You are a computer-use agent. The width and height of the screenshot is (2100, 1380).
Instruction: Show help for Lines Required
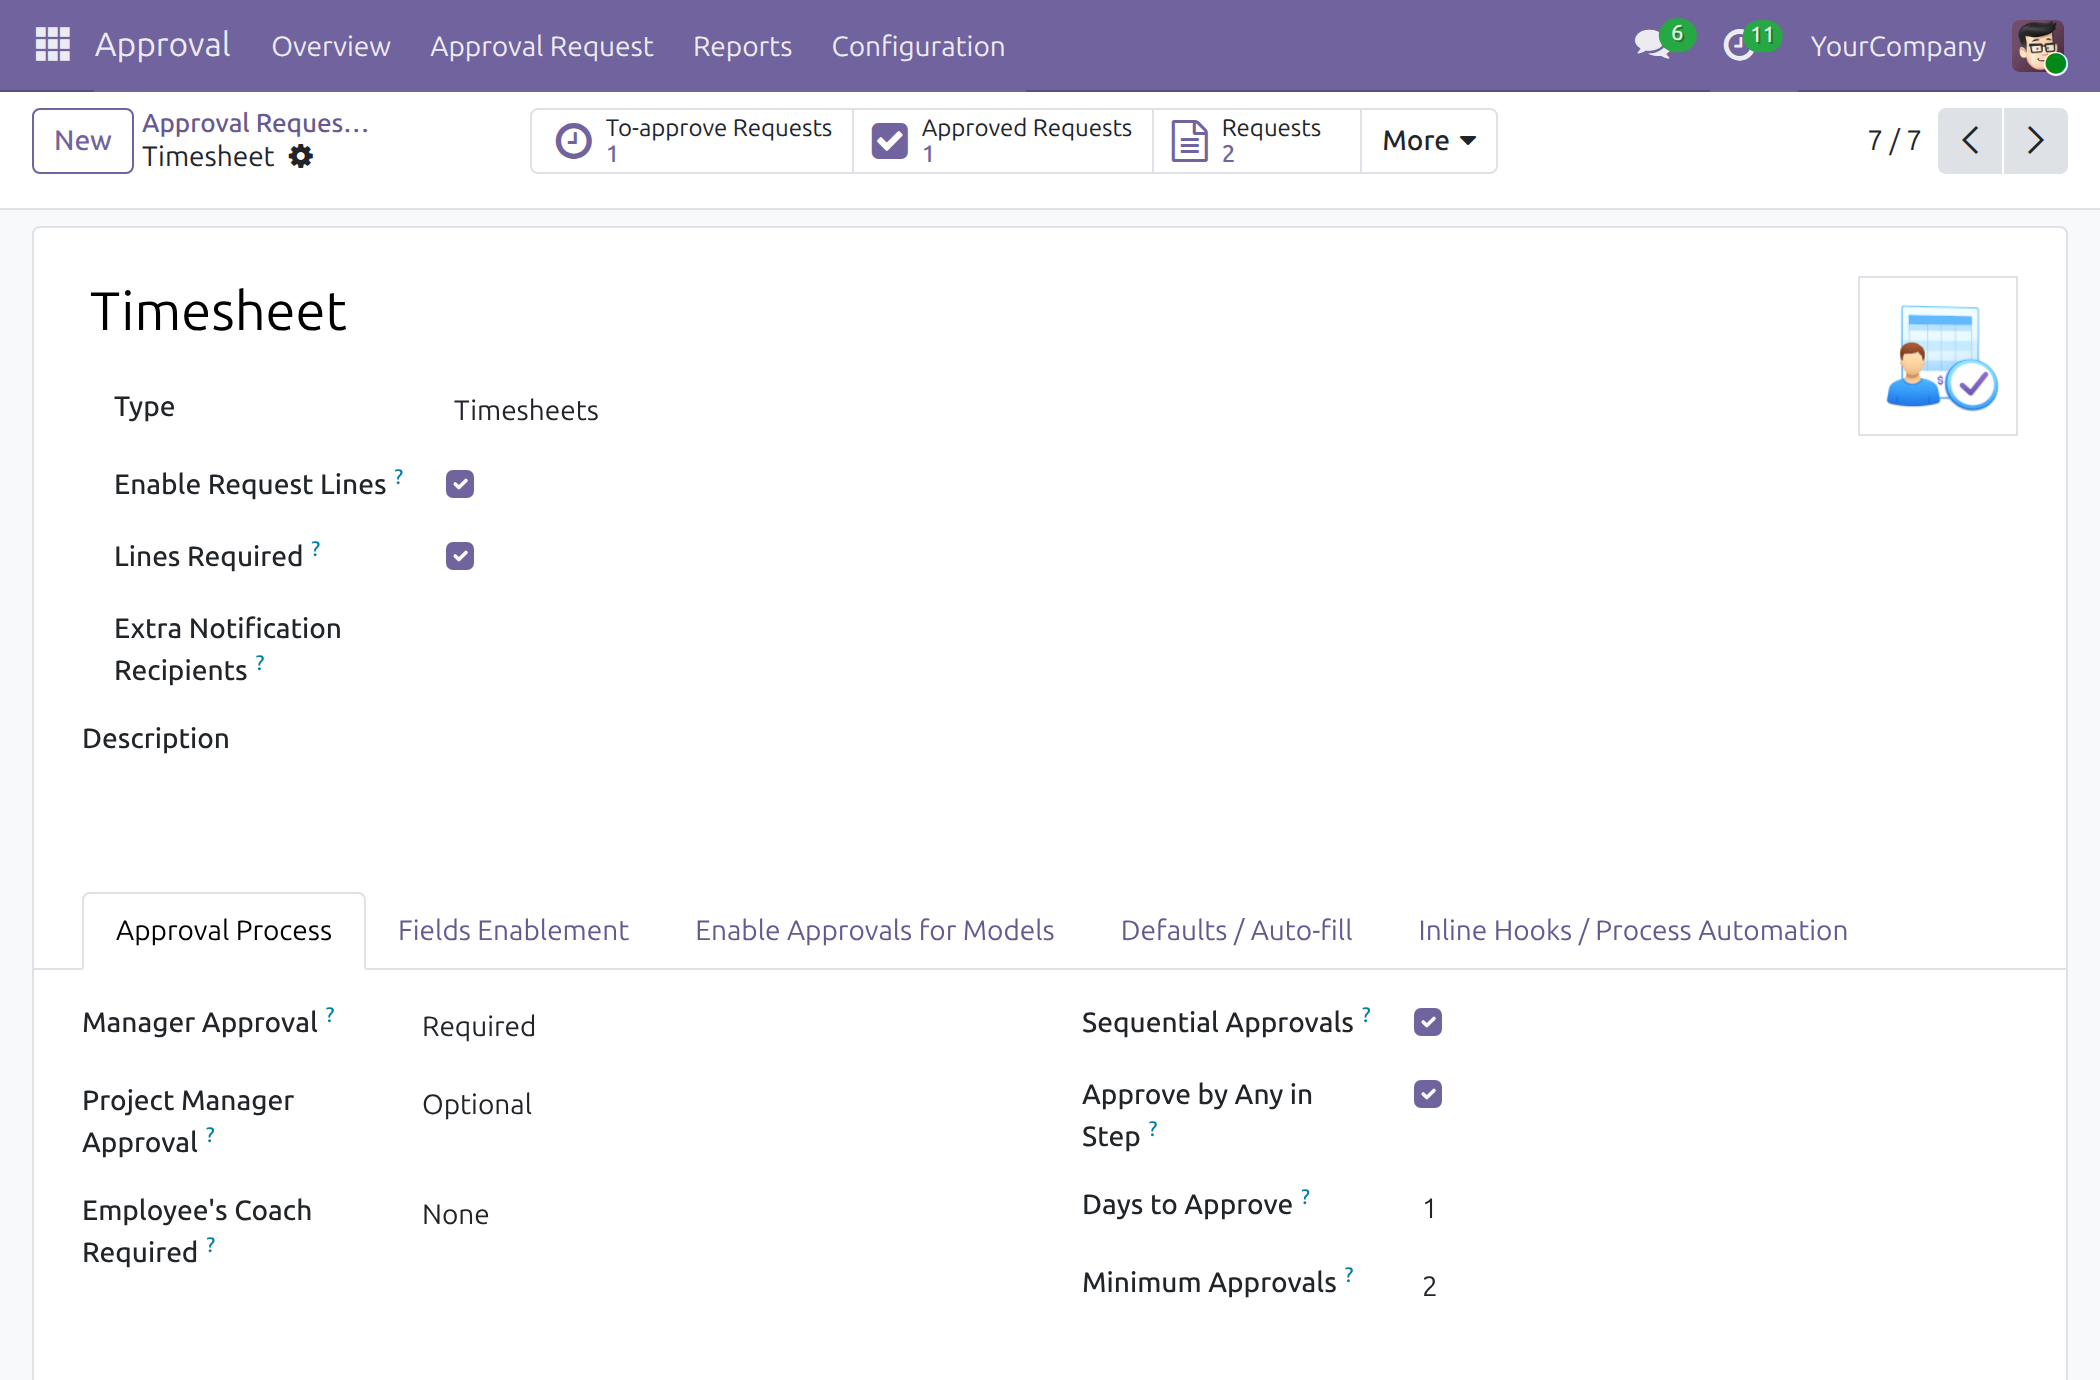pos(316,548)
